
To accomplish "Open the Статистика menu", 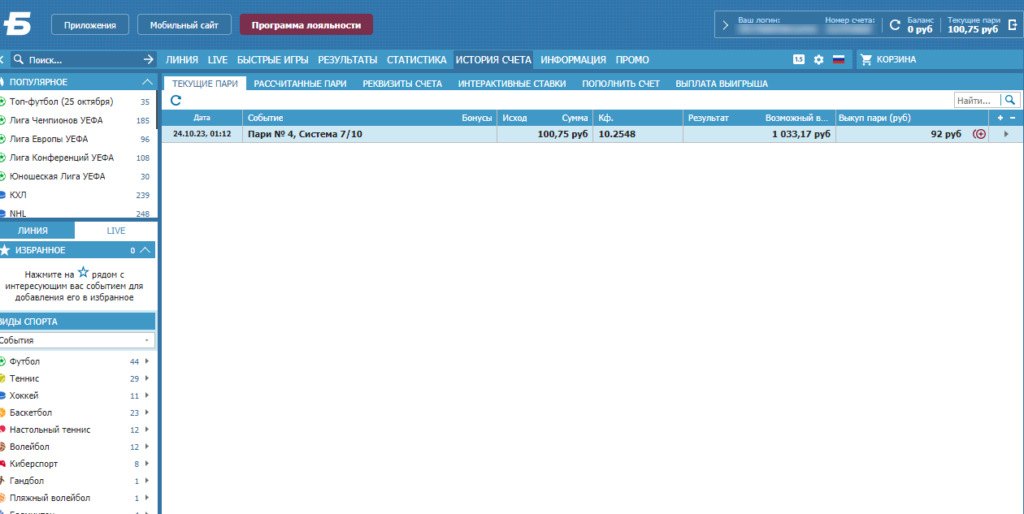I will pos(417,59).
